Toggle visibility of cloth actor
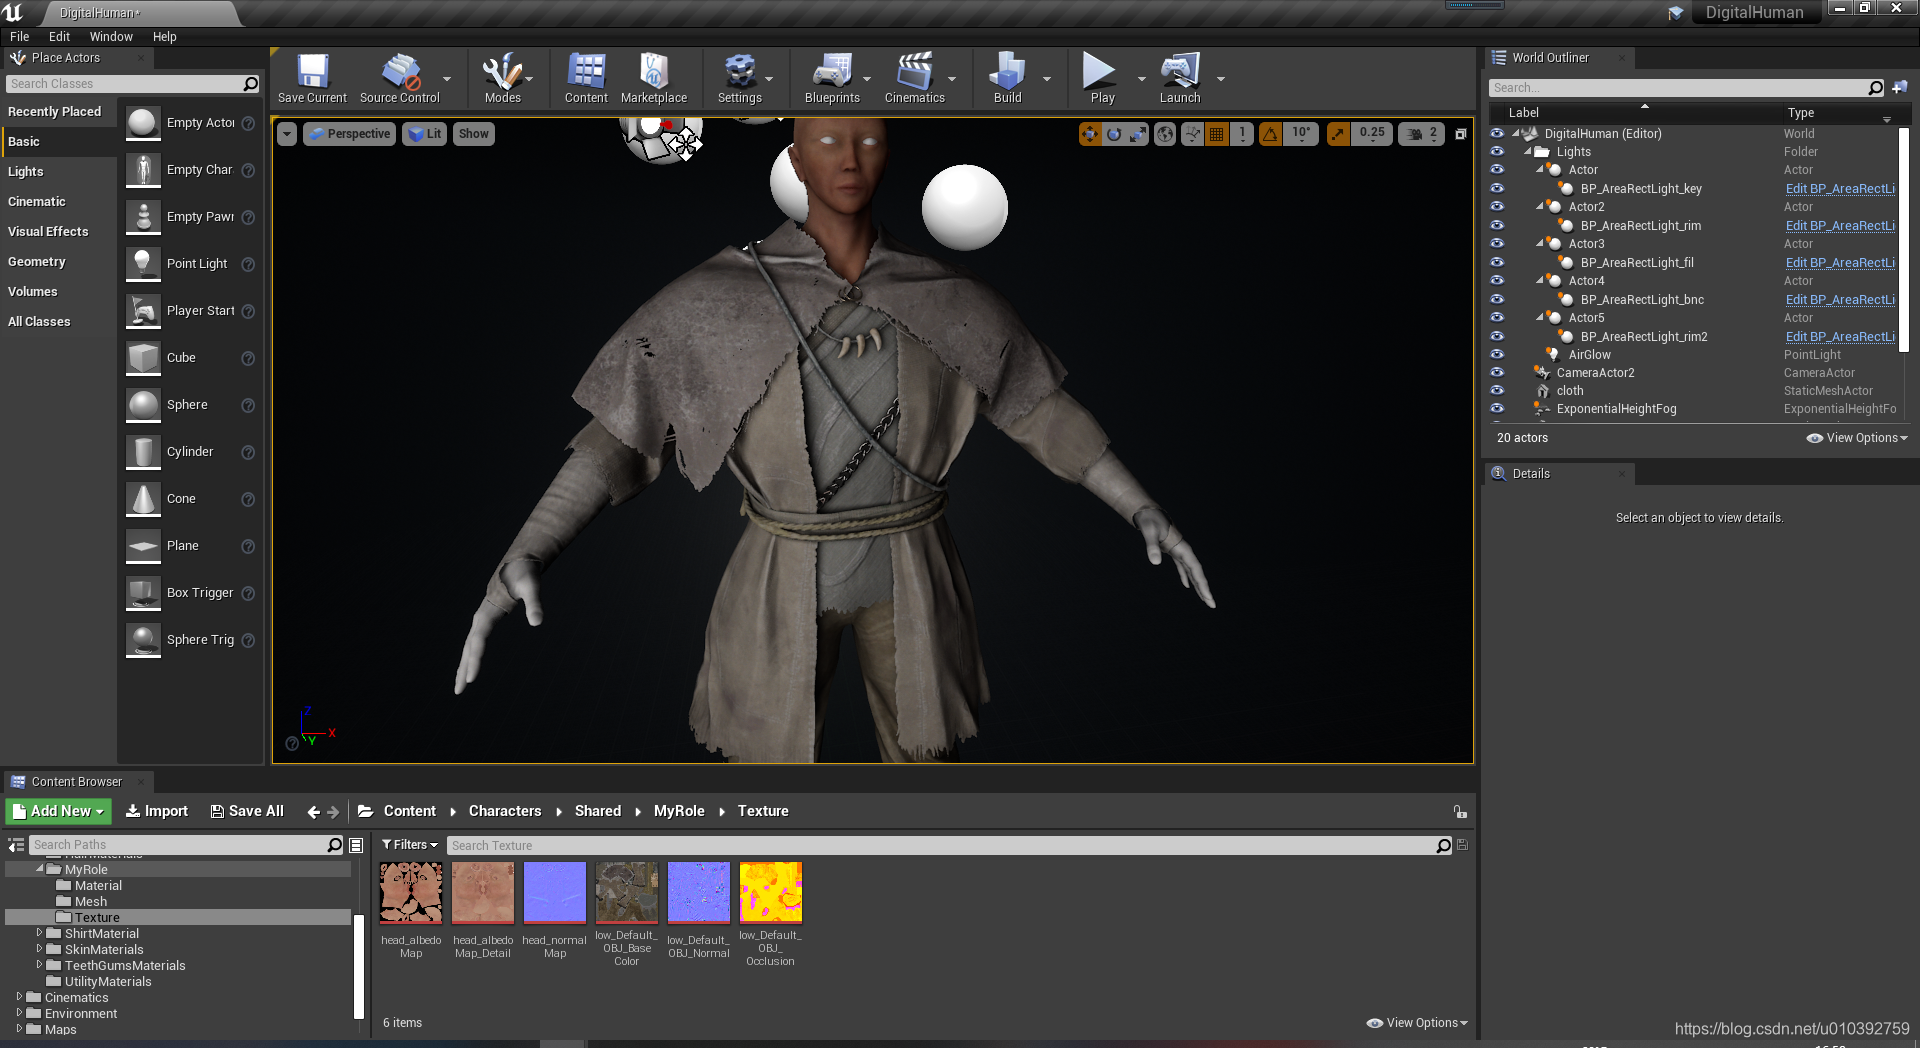Screen dimensions: 1920x1048 tap(1497, 390)
